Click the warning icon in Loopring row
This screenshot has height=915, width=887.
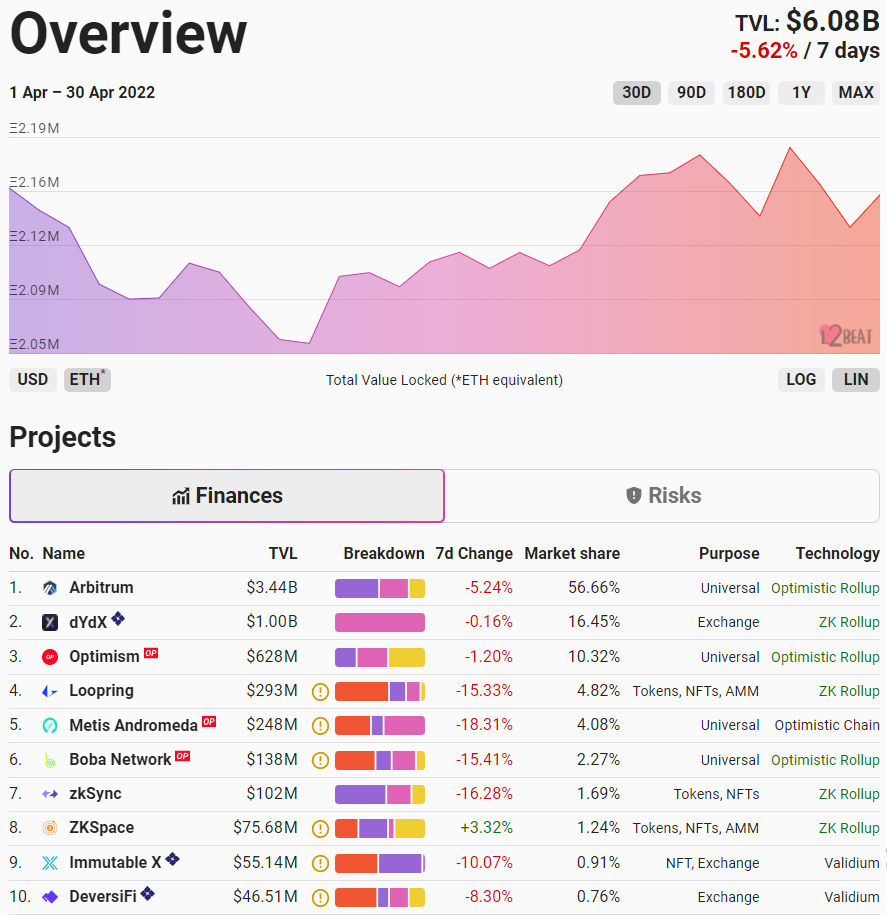click(320, 691)
